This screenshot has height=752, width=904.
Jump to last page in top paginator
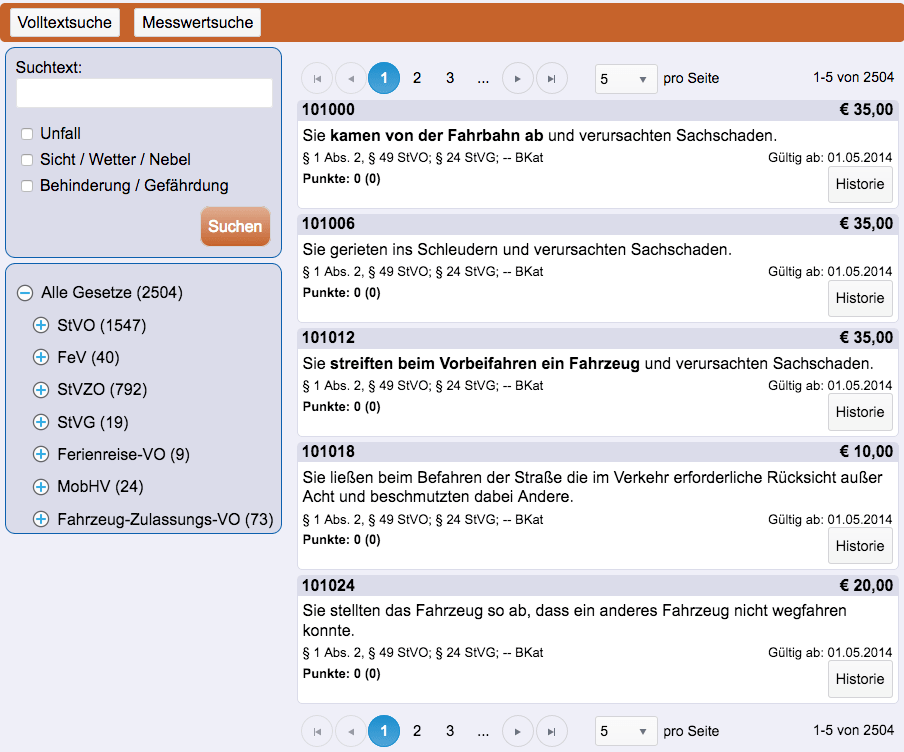click(x=551, y=78)
